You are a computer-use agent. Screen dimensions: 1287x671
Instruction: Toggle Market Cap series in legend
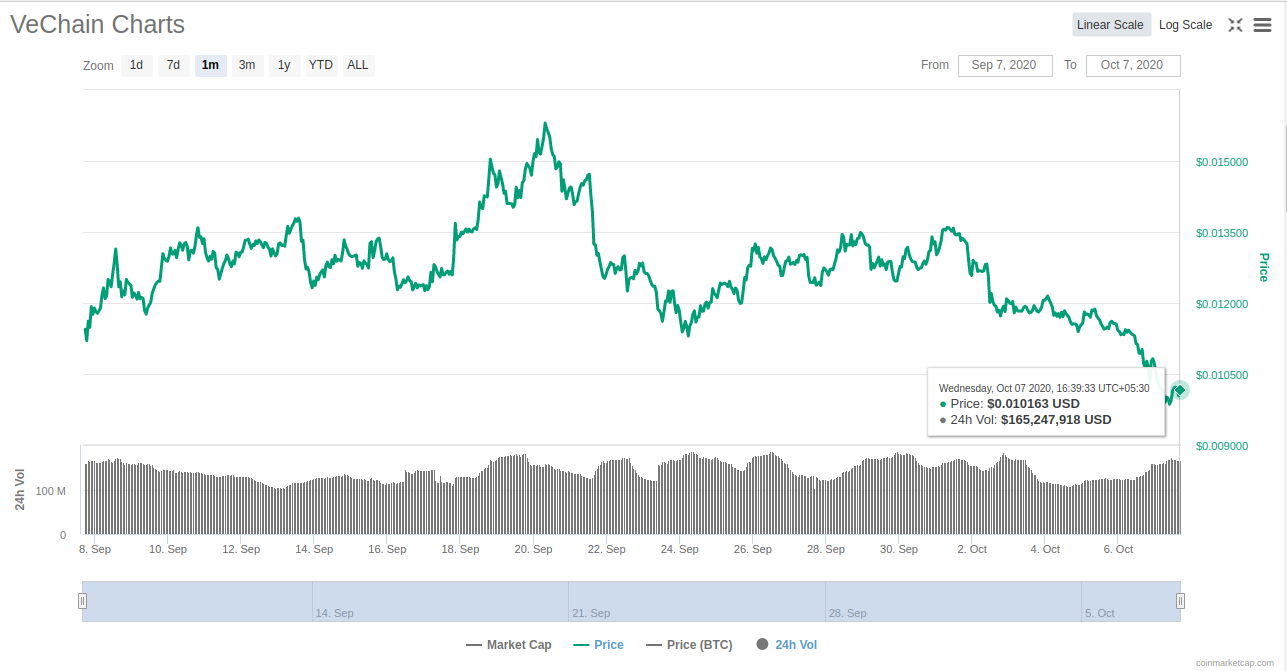[508, 645]
